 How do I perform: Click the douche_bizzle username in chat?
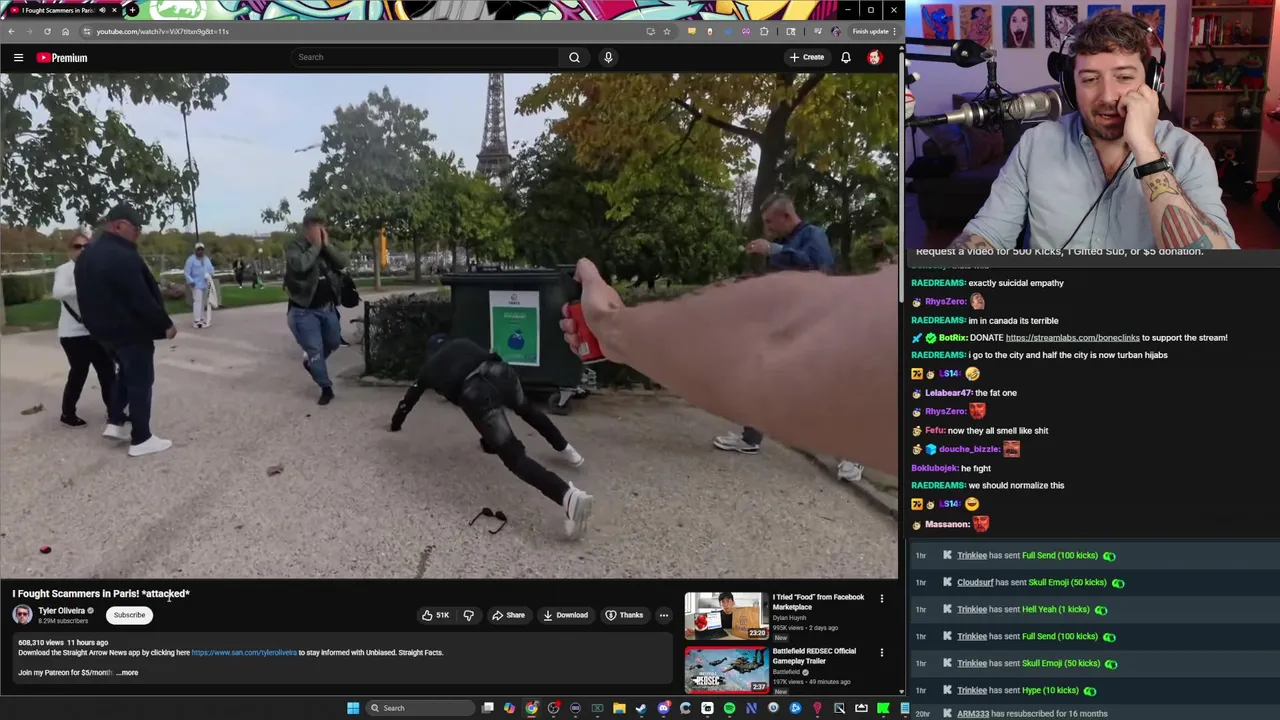969,449
